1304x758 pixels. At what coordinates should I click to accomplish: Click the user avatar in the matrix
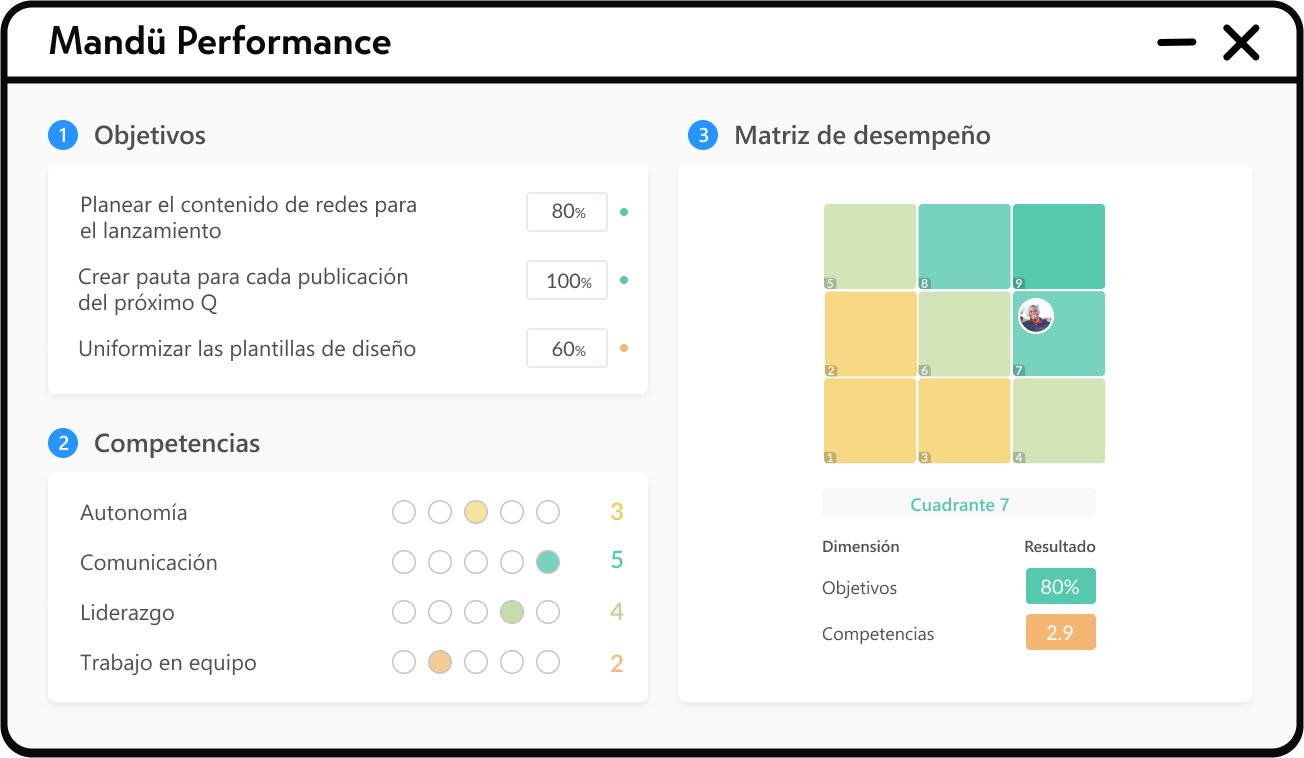pos(1036,317)
